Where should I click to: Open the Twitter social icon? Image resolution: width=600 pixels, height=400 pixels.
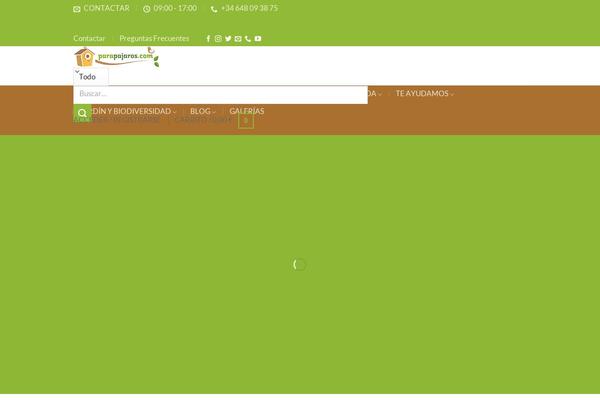[228, 38]
